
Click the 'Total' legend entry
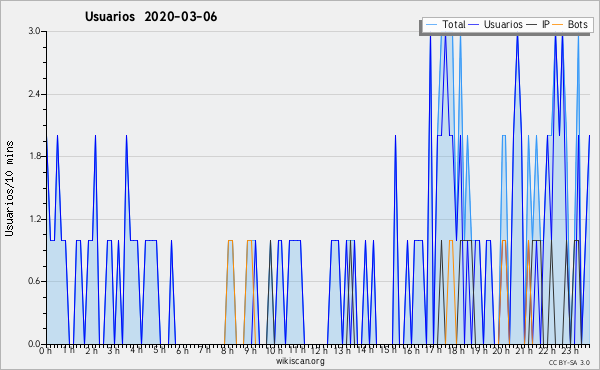(x=454, y=24)
